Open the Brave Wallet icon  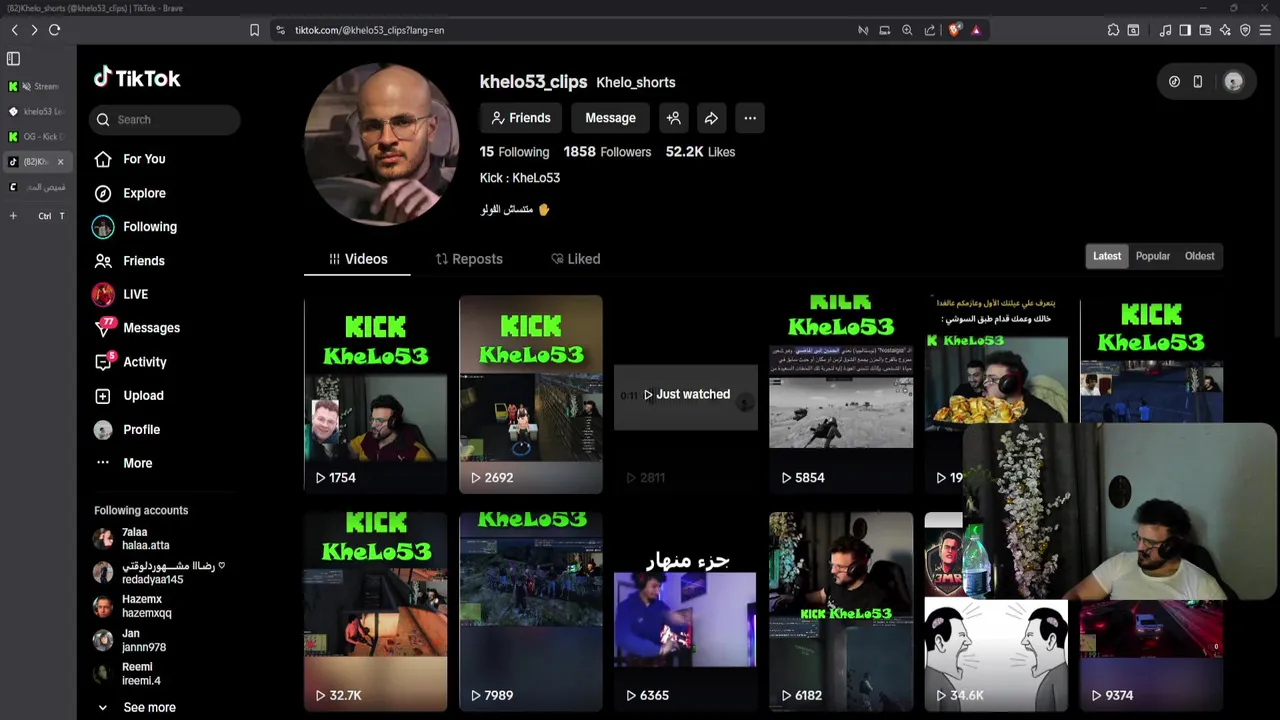(1205, 30)
